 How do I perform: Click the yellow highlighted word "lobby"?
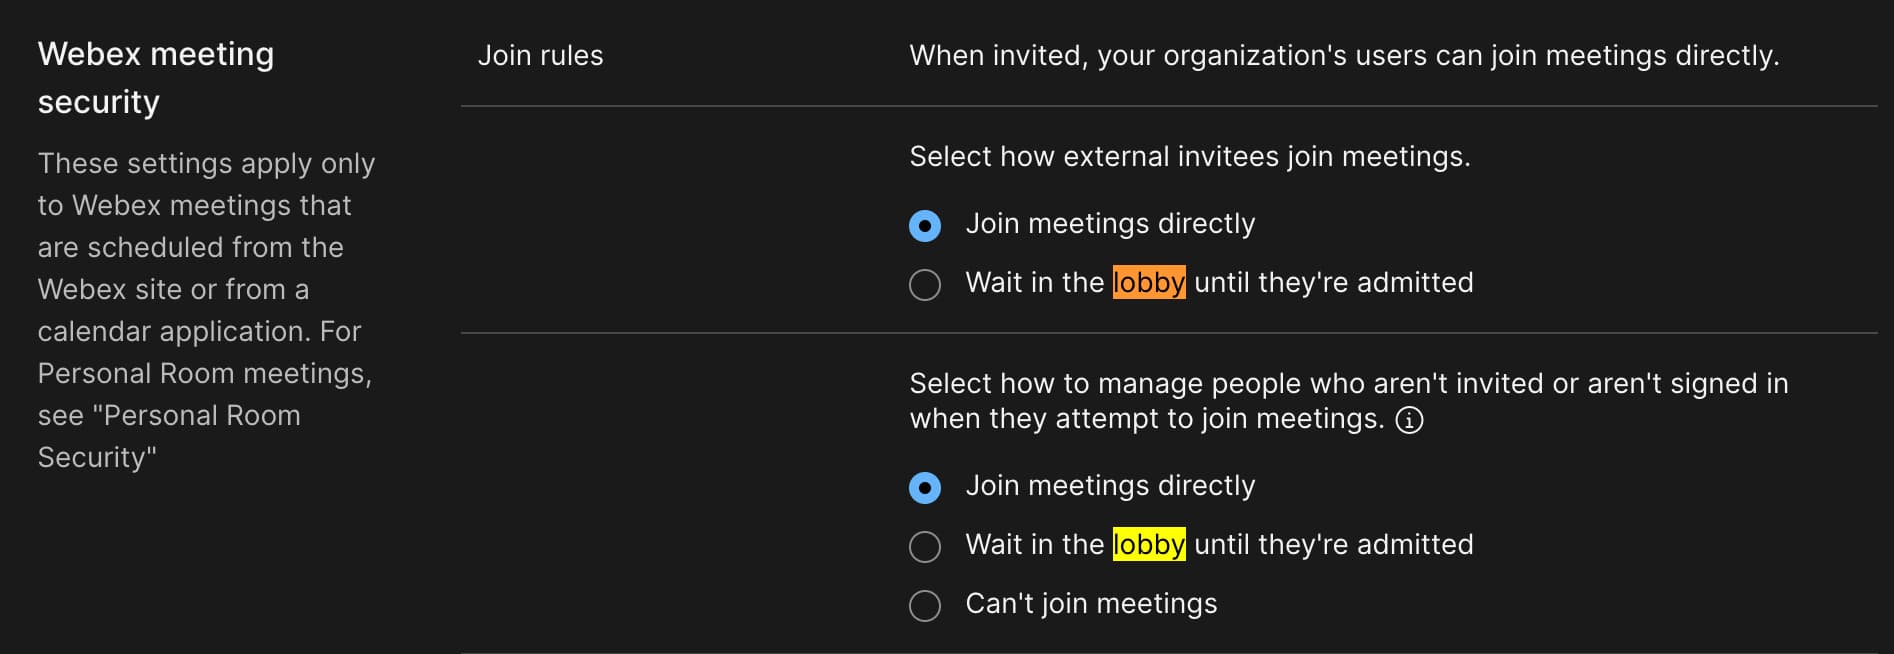coord(1146,544)
